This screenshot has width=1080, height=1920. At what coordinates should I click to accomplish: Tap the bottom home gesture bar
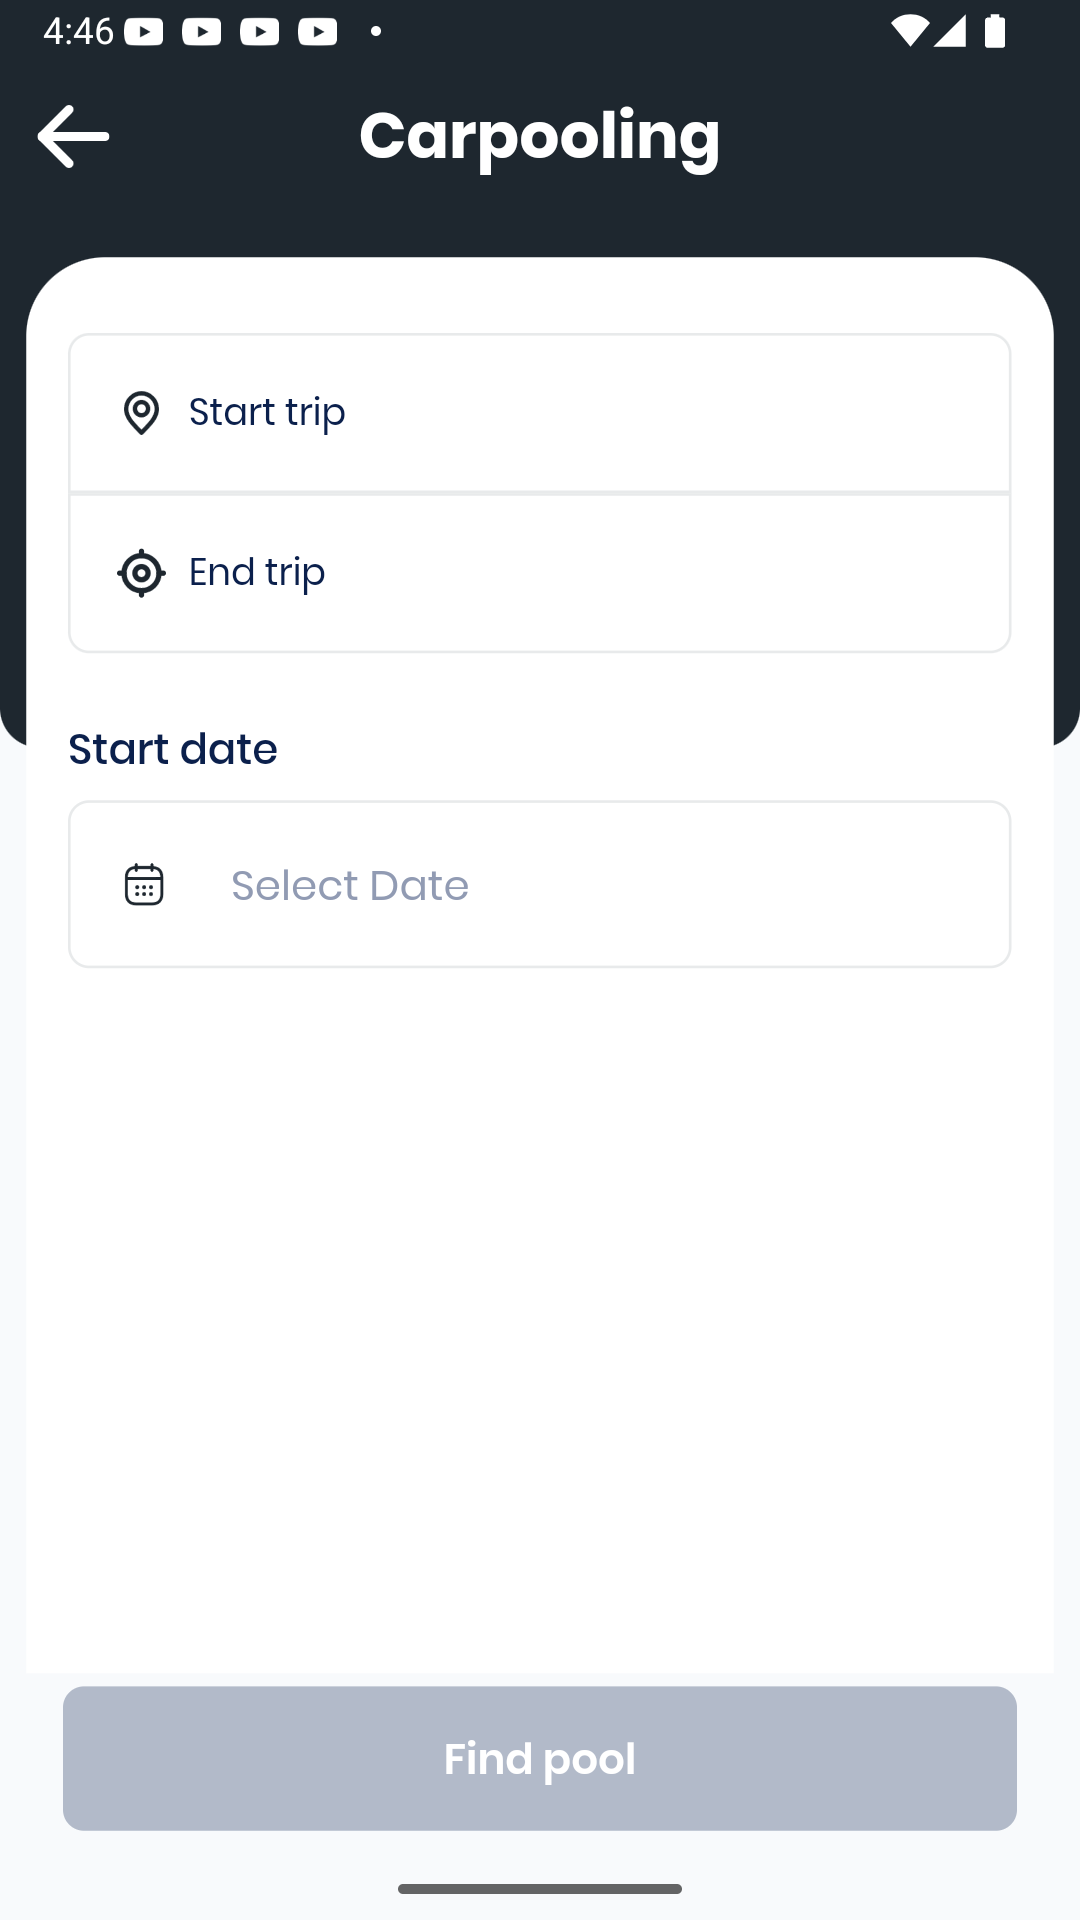pyautogui.click(x=540, y=1889)
